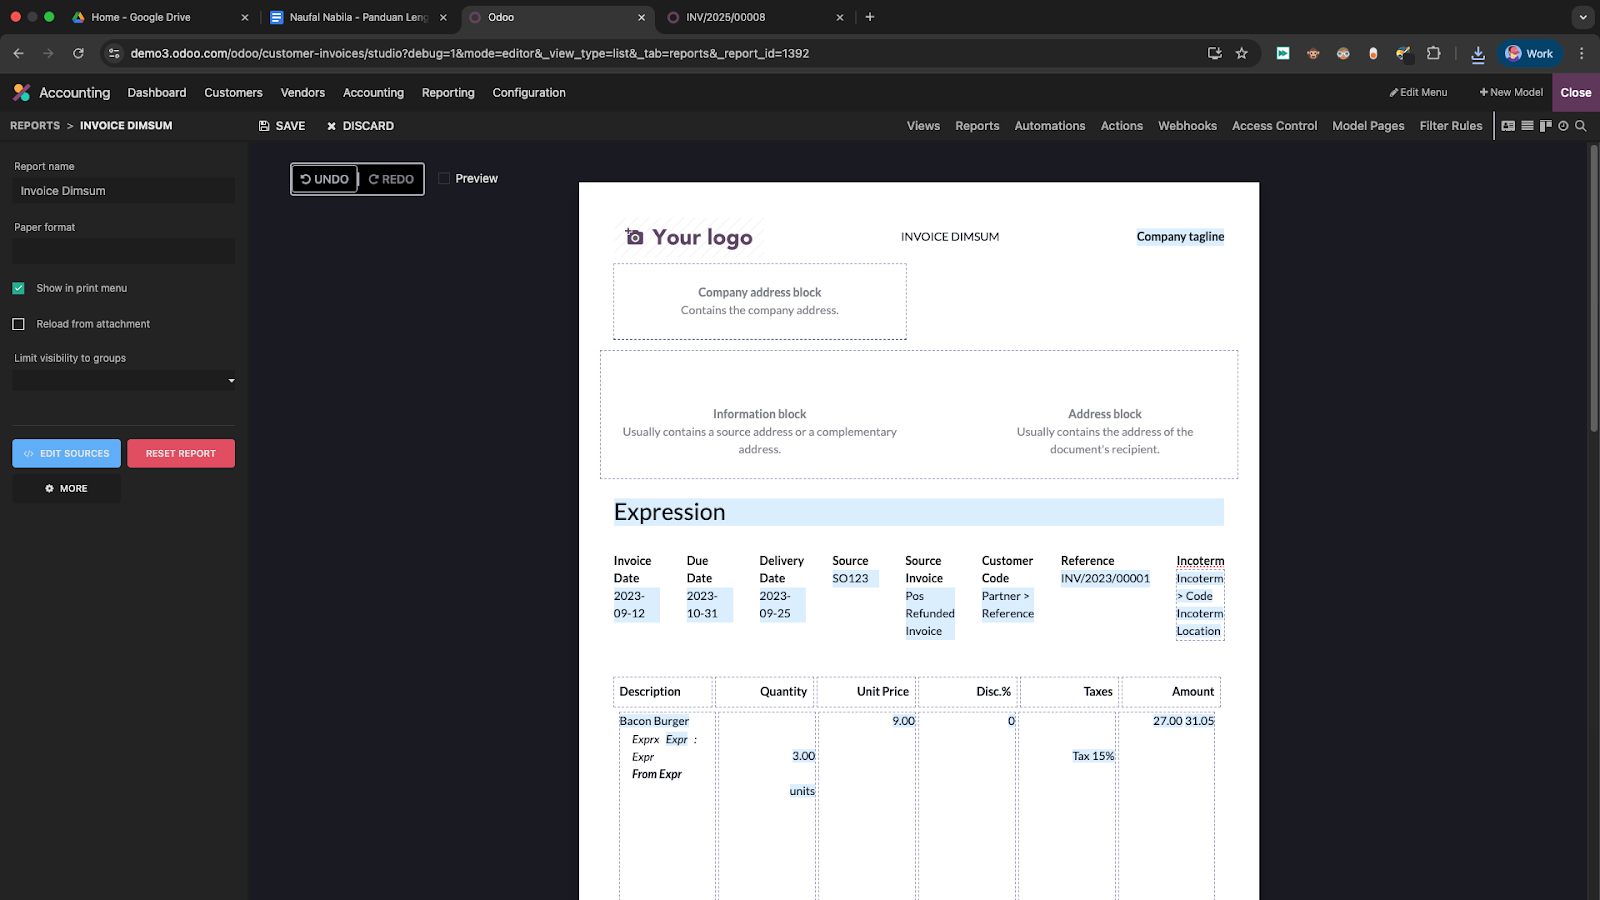
Task: Select the Expression heading in report
Action: tap(918, 512)
